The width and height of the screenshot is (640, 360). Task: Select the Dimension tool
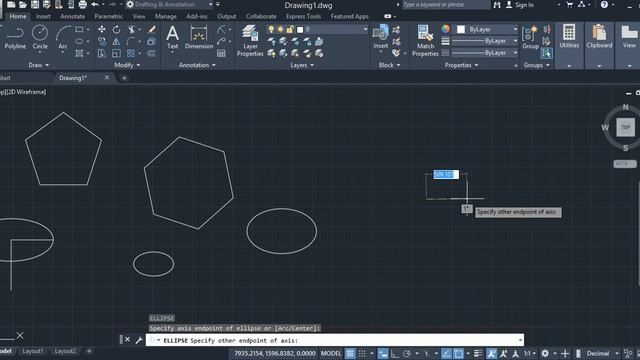pyautogui.click(x=199, y=37)
